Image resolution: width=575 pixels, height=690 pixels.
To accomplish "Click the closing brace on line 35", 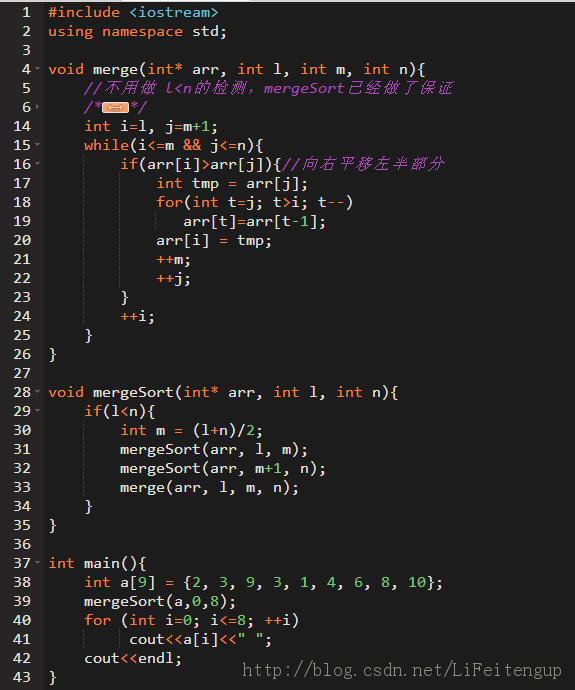I will (52, 526).
